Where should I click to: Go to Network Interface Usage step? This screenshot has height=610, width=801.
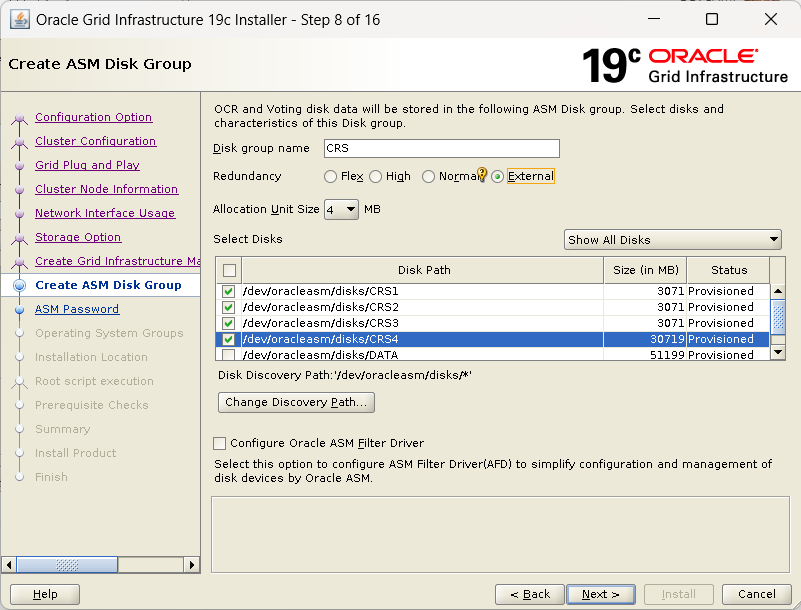pyautogui.click(x=105, y=213)
